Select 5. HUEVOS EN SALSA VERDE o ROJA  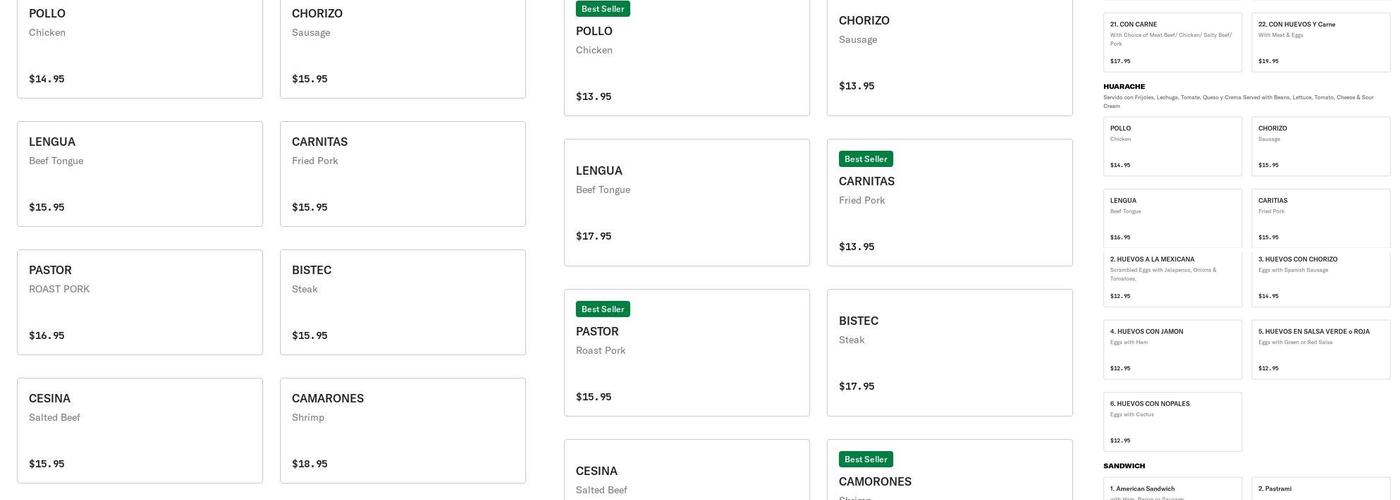click(1320, 349)
